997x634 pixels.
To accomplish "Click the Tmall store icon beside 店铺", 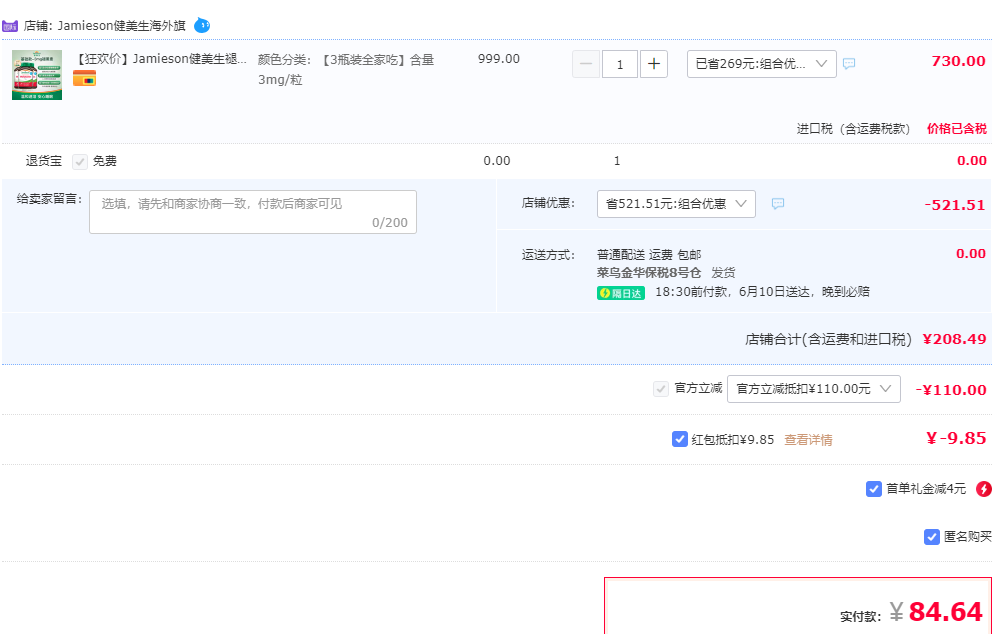I will [10, 26].
